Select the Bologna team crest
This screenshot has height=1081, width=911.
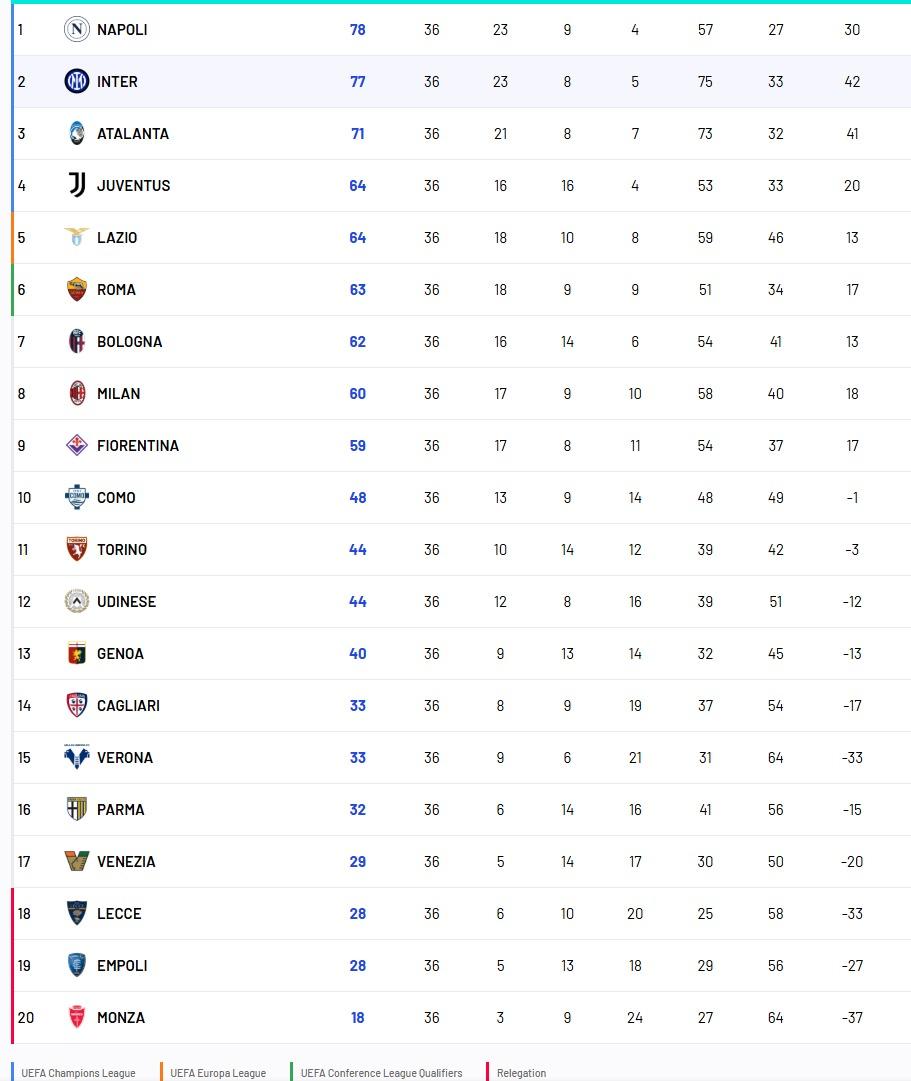[77, 342]
